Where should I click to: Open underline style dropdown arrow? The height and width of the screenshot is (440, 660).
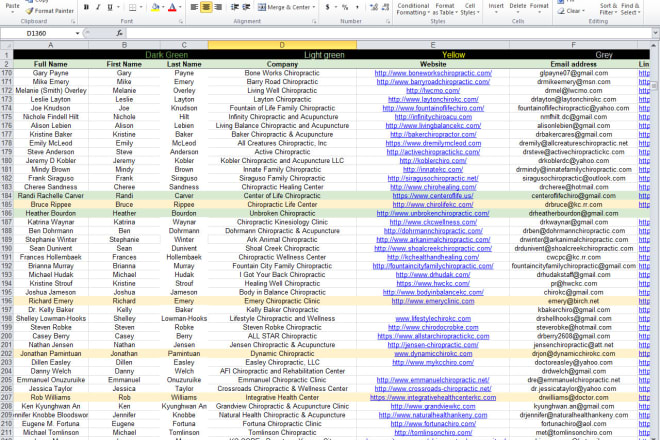pyautogui.click(x=118, y=7)
